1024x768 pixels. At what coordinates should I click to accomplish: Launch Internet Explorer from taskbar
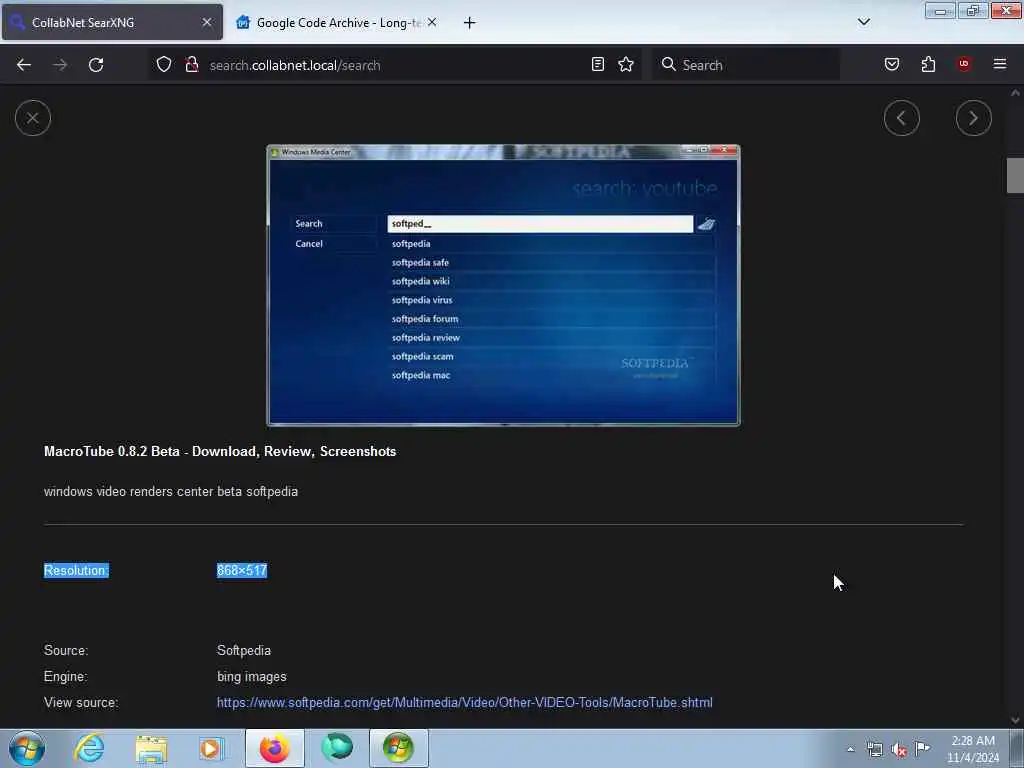point(89,748)
